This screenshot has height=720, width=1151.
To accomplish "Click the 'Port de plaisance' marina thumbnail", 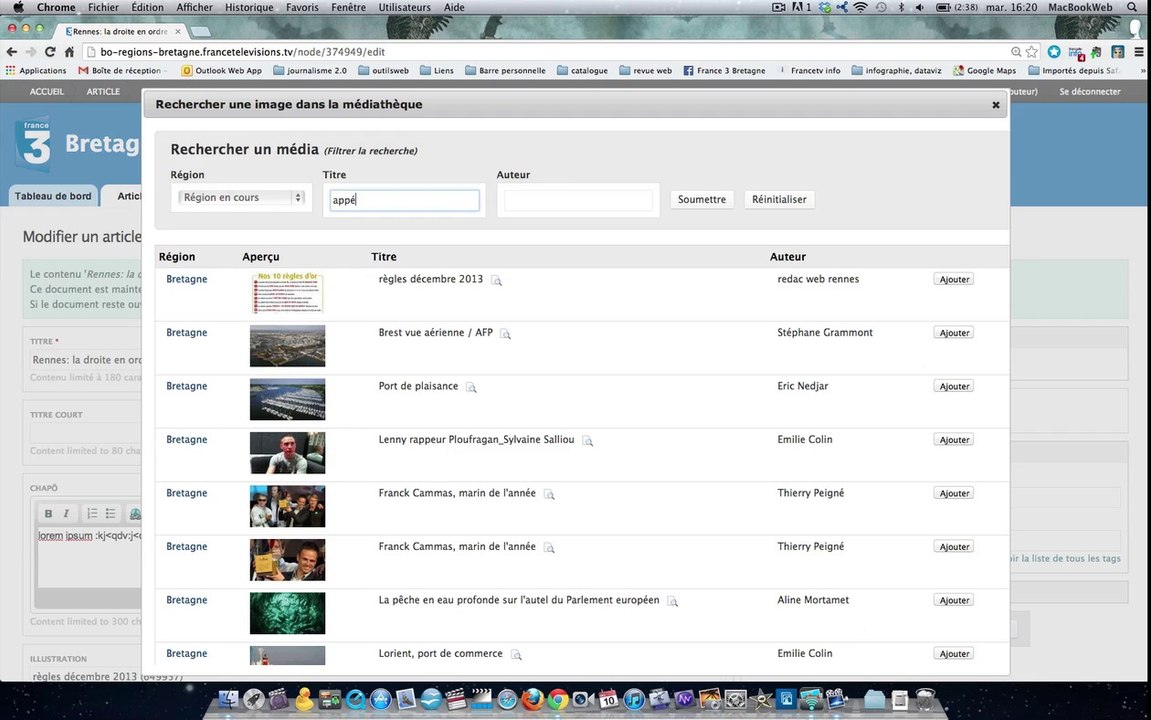I will pos(287,399).
